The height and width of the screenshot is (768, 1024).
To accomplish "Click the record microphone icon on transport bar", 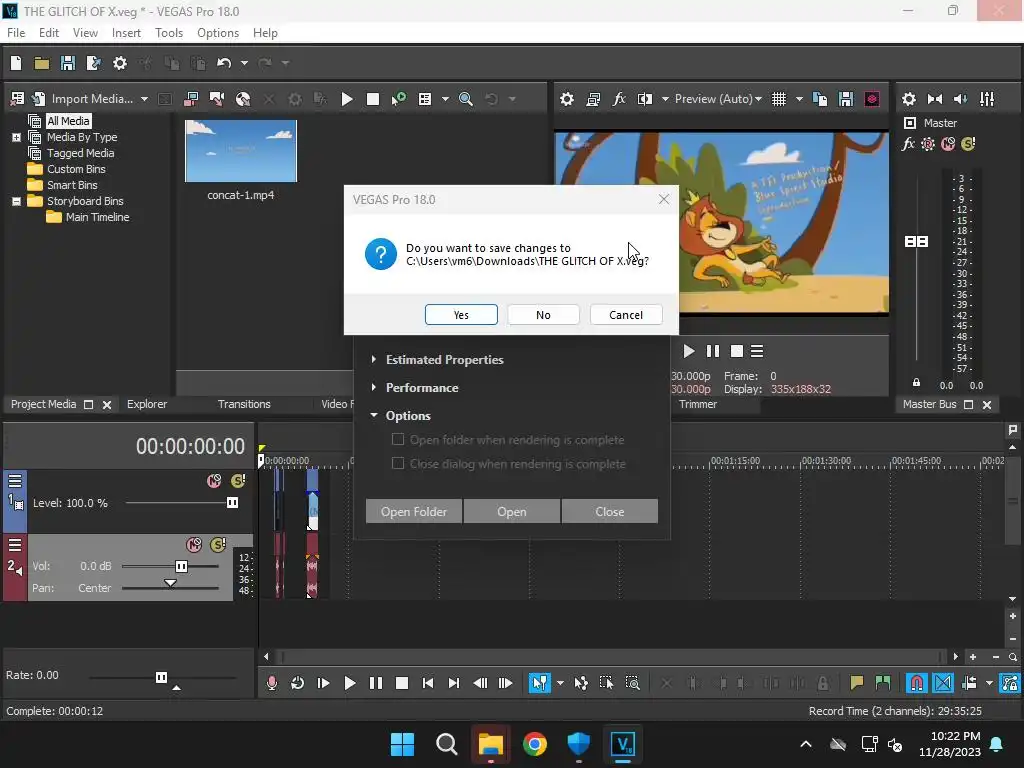I will [271, 683].
